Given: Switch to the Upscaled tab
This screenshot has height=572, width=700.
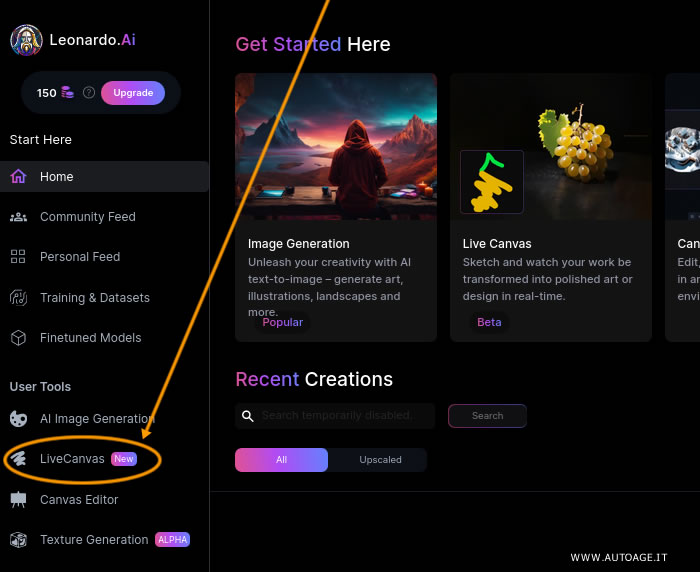Looking at the screenshot, I should [x=380, y=460].
